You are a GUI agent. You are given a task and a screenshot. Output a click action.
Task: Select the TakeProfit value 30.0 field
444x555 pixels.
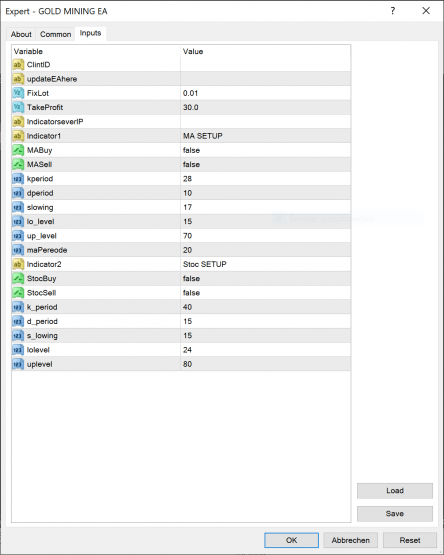click(266, 107)
